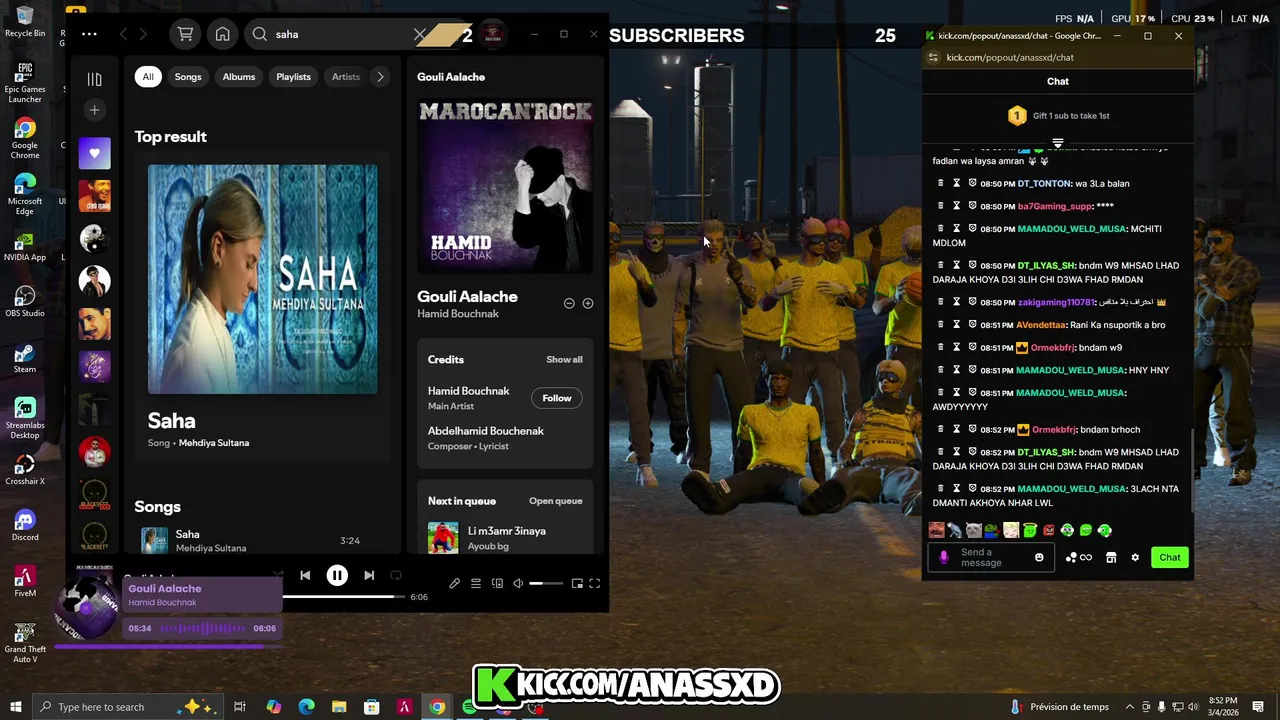The width and height of the screenshot is (1280, 720).
Task: Click the chat voice microphone icon
Action: click(944, 557)
